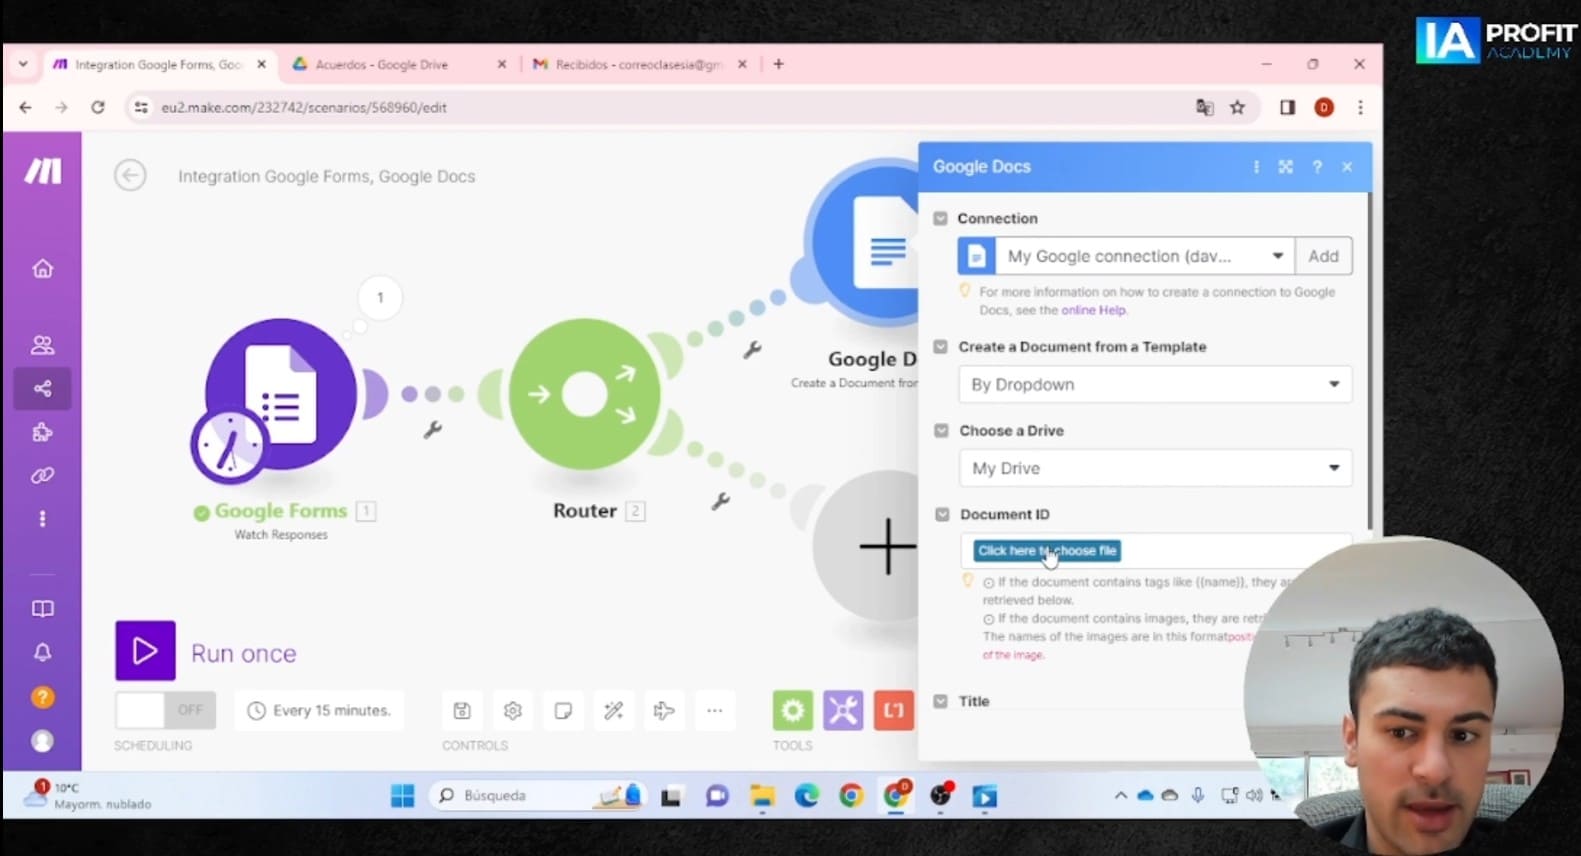Image resolution: width=1581 pixels, height=856 pixels.
Task: Select the Router module
Action: (x=585, y=394)
